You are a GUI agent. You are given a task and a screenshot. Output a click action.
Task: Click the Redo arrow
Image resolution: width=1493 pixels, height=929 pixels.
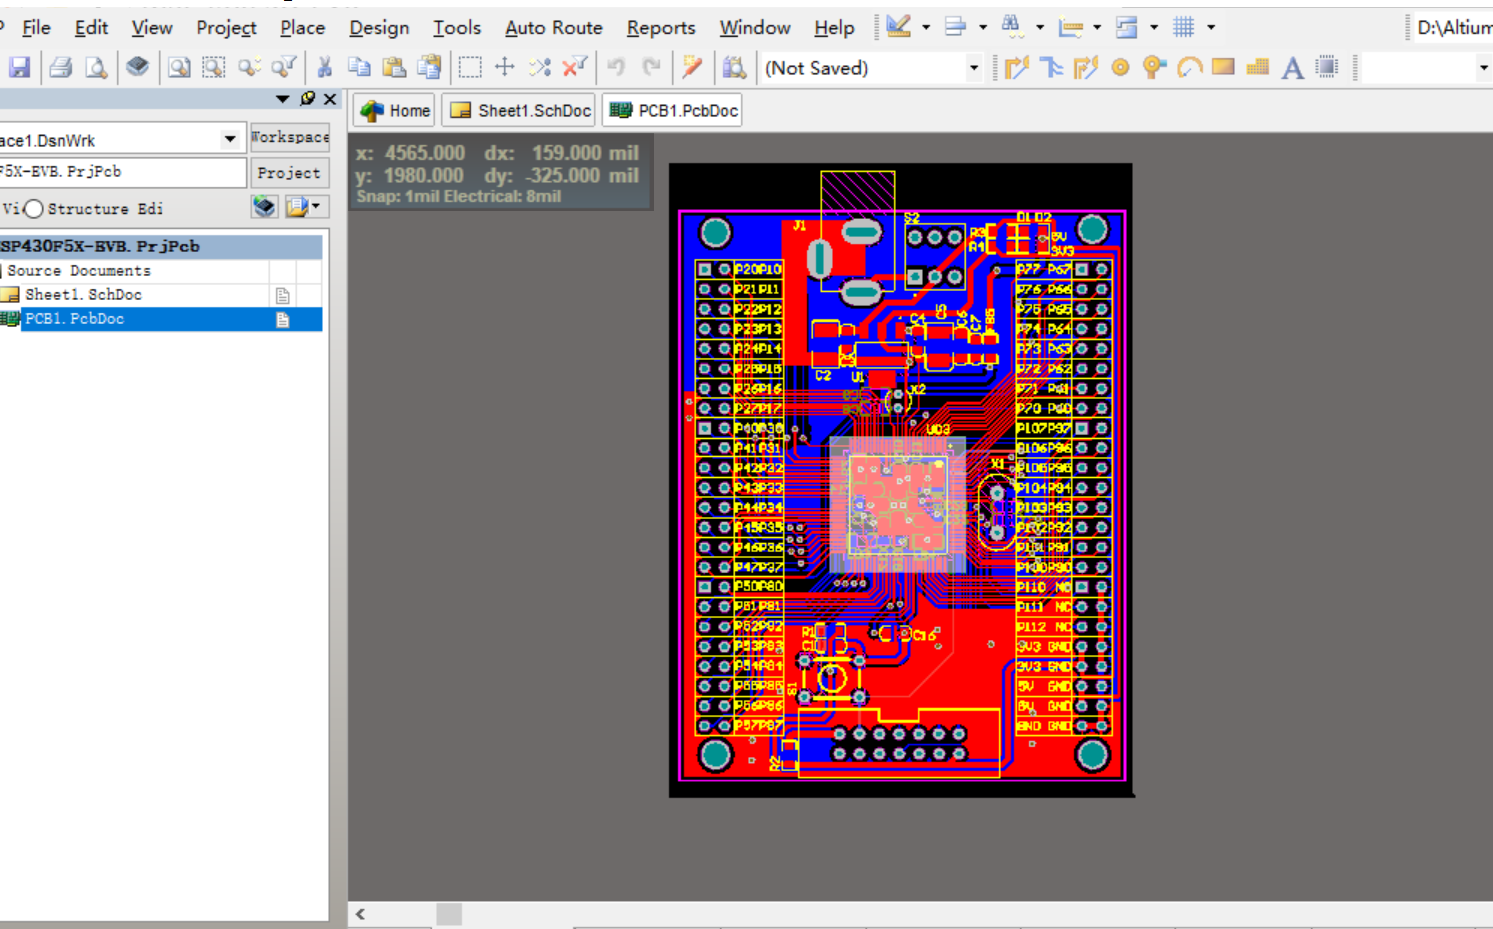click(651, 67)
